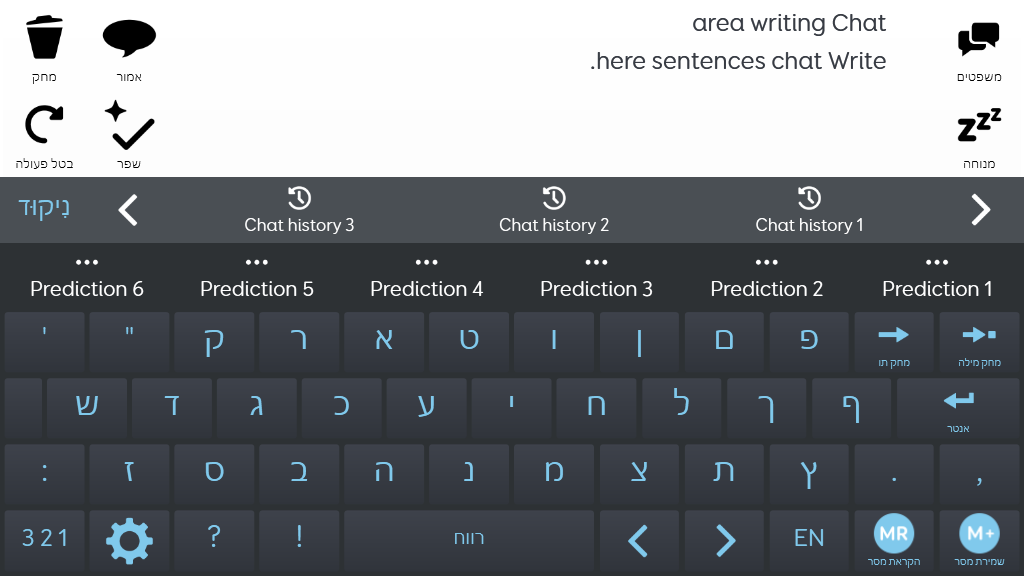Click delete word arrow key
1024x576 pixels.
click(979, 342)
